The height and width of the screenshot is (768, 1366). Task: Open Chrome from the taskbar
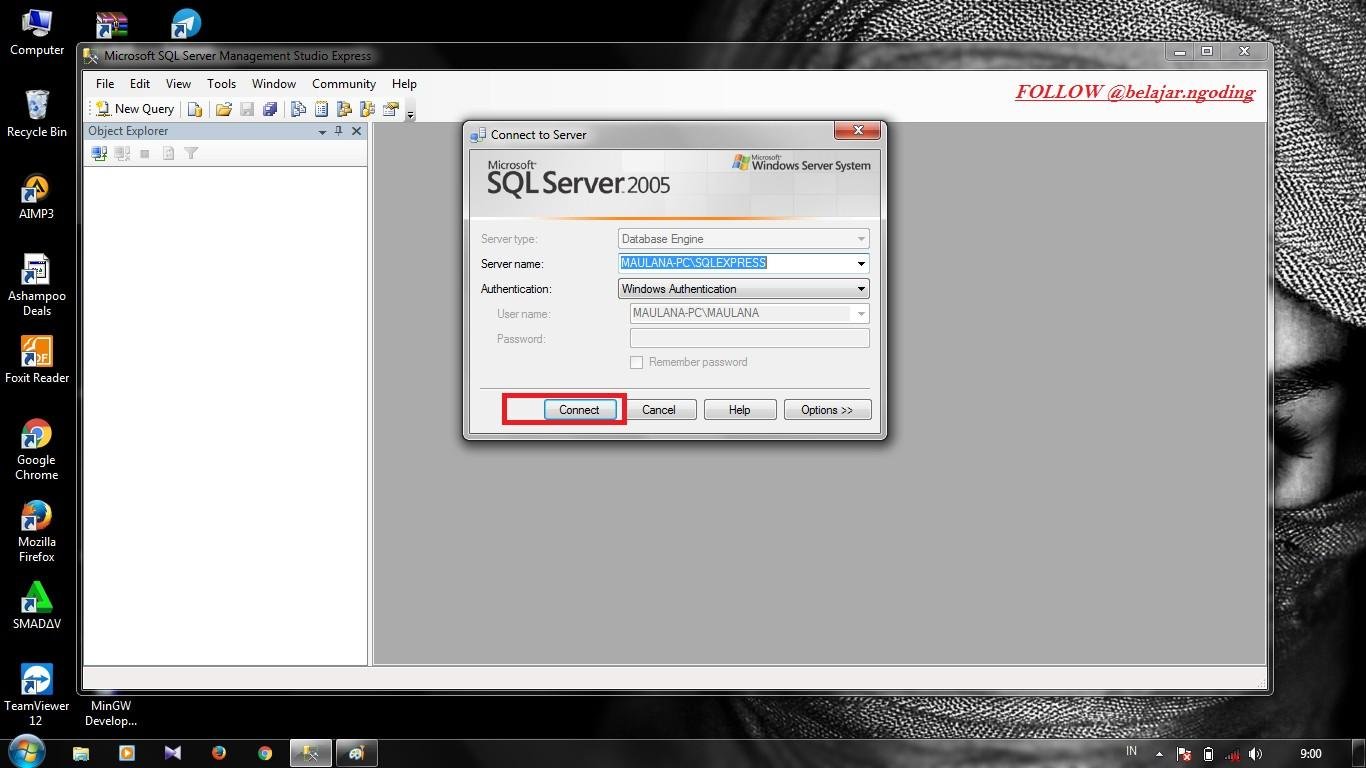pos(265,753)
